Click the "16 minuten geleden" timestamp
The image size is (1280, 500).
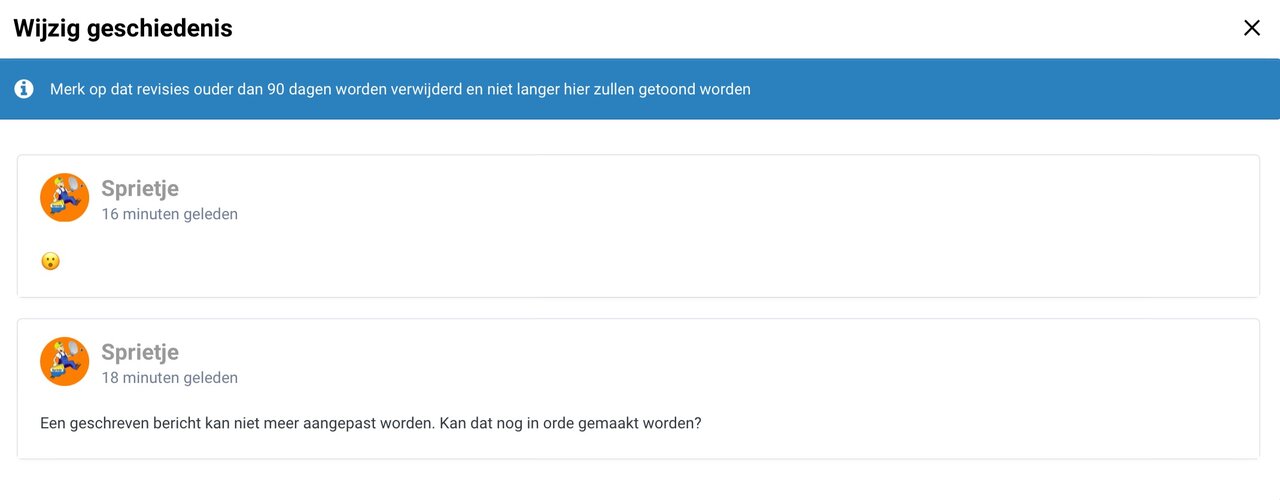(x=169, y=214)
